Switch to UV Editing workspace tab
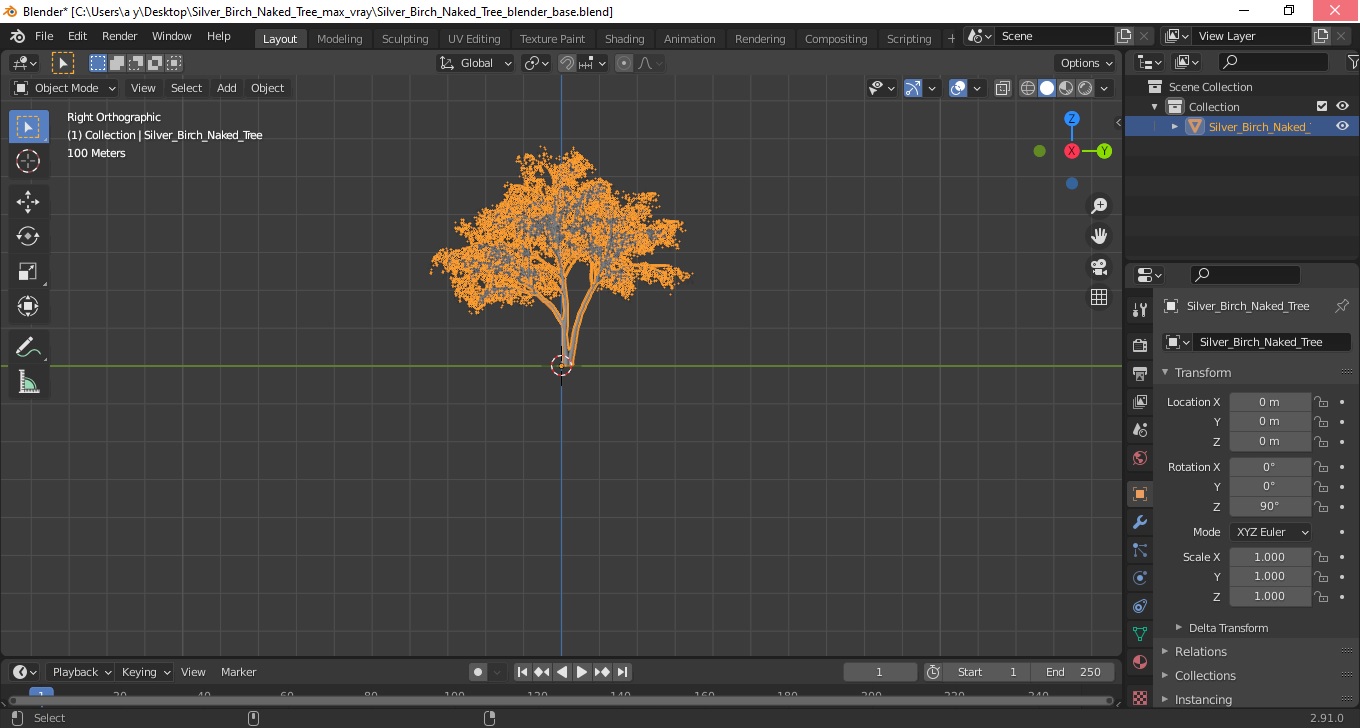This screenshot has width=1360, height=728. [x=474, y=38]
